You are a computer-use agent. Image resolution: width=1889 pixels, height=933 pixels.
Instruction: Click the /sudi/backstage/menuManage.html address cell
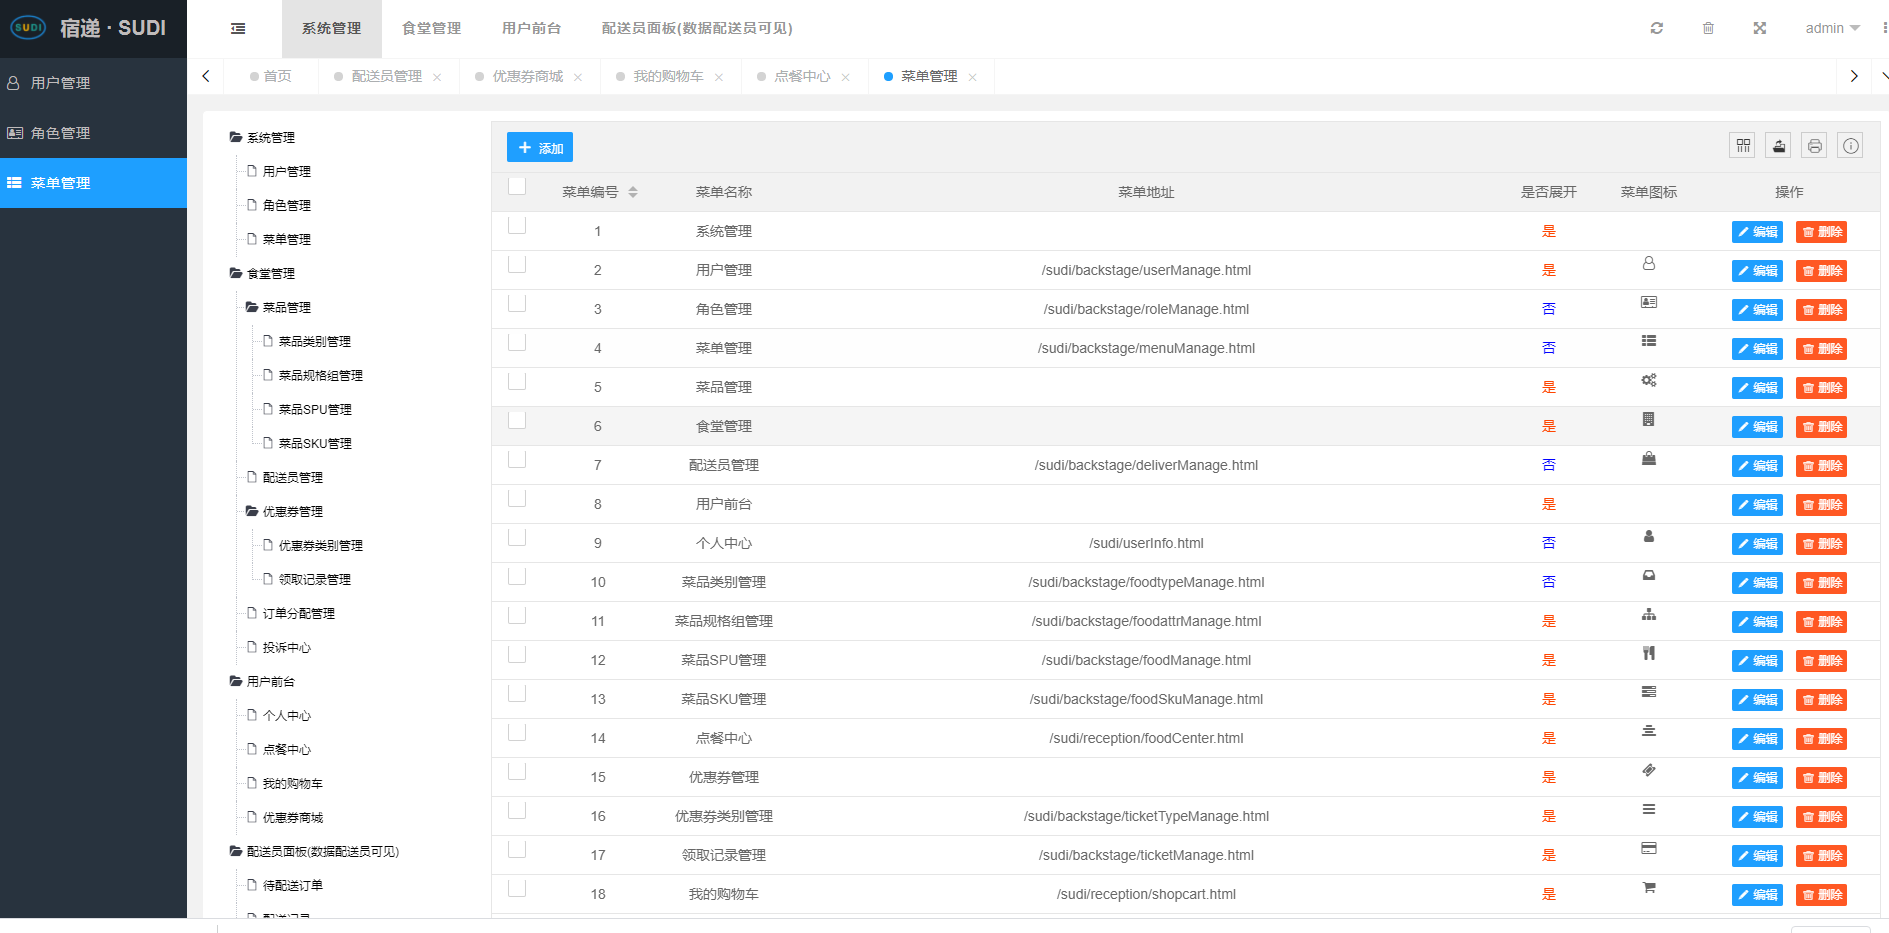(1146, 348)
